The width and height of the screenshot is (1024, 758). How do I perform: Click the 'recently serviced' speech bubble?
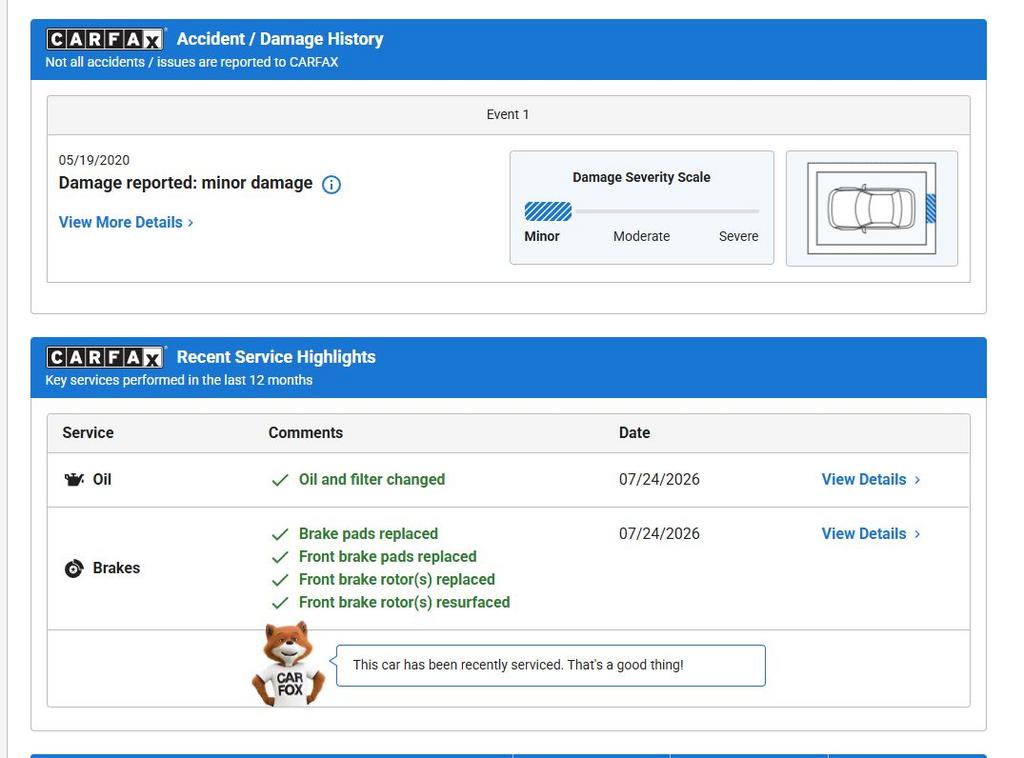pyautogui.click(x=551, y=666)
